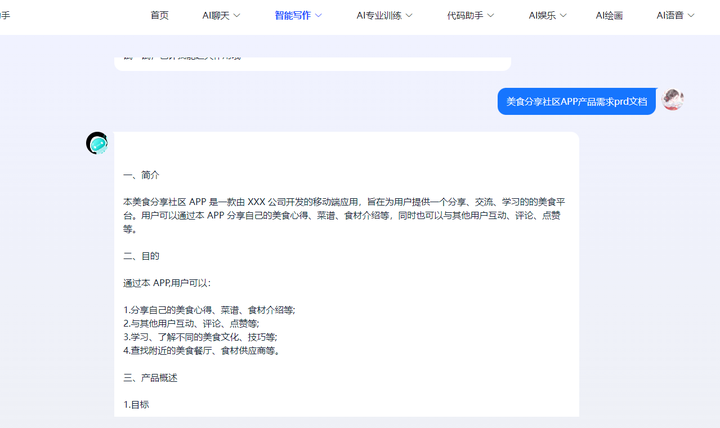Click list item 1.分享自己的美食心得
Screen dimensions: 720x428
coord(209,310)
